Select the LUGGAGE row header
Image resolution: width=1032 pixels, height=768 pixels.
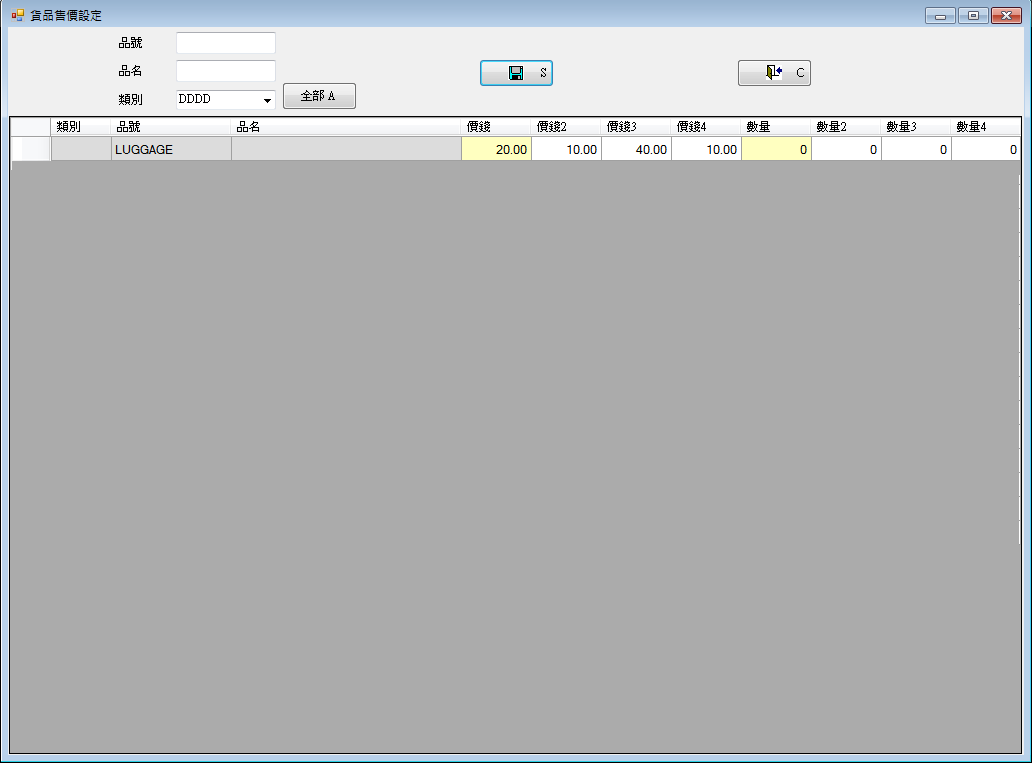[x=31, y=149]
